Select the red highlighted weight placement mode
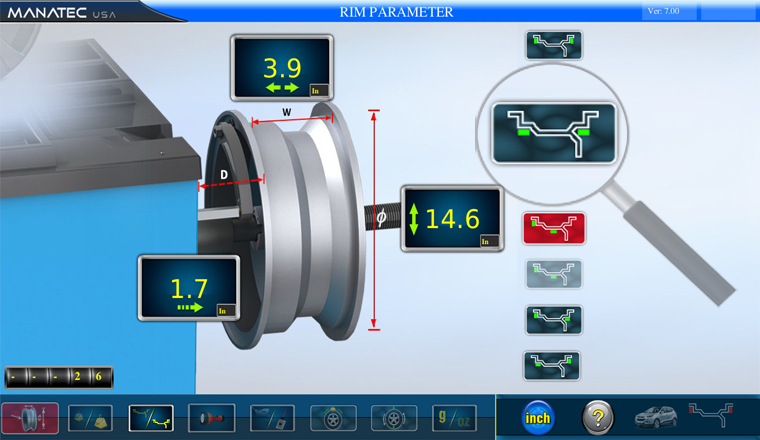The image size is (760, 440). pos(554,228)
